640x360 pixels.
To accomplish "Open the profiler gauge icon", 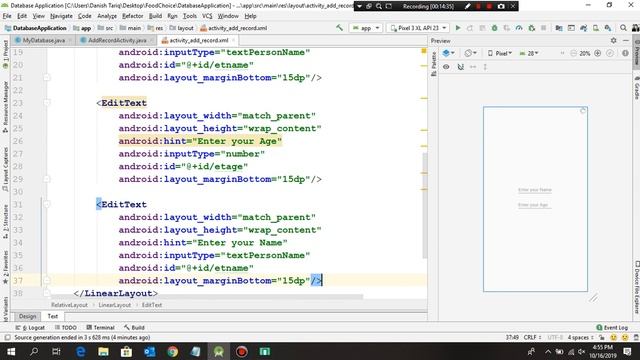I will (x=519, y=28).
